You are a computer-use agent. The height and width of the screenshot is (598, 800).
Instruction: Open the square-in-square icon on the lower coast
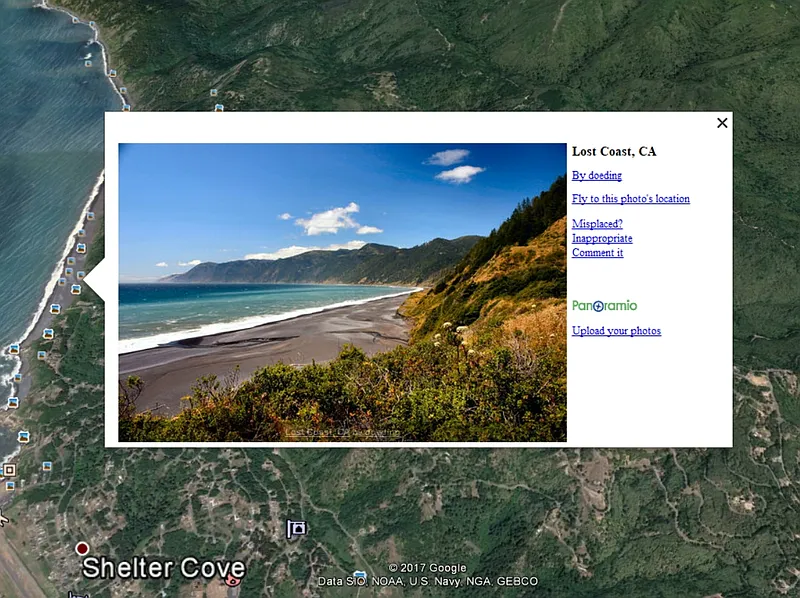[x=9, y=469]
